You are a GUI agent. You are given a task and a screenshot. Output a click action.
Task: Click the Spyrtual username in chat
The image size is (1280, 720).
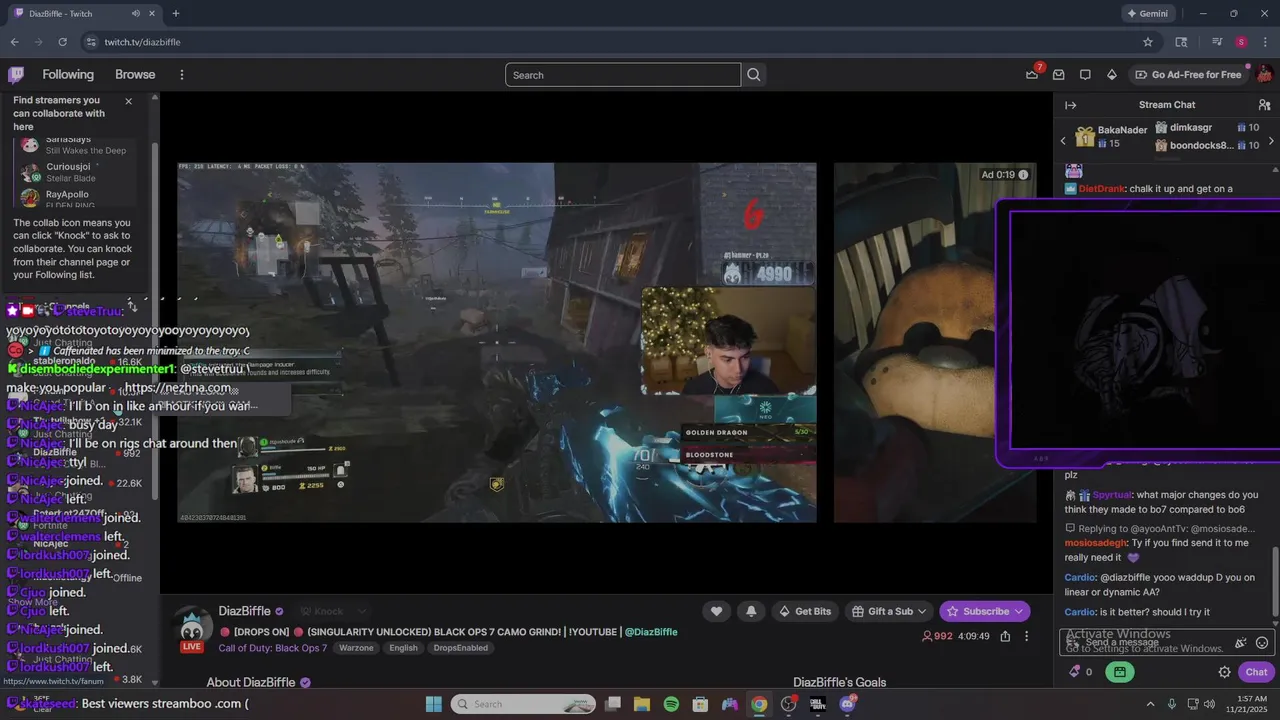click(x=1112, y=495)
